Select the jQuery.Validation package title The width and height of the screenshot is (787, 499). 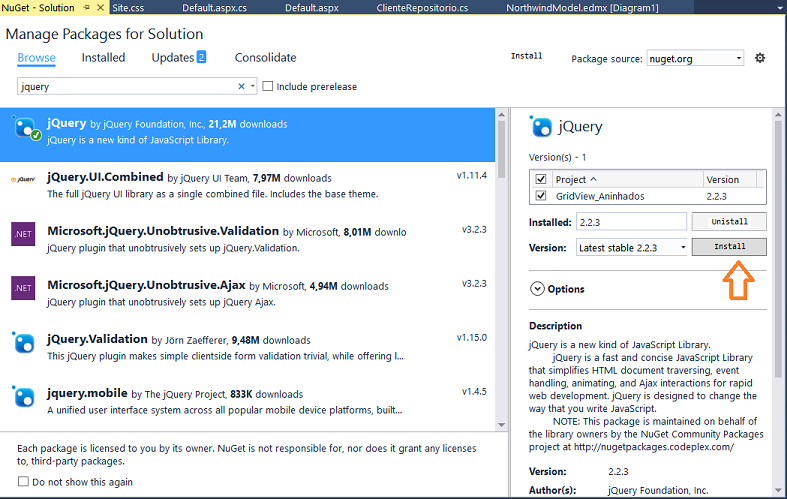click(97, 339)
